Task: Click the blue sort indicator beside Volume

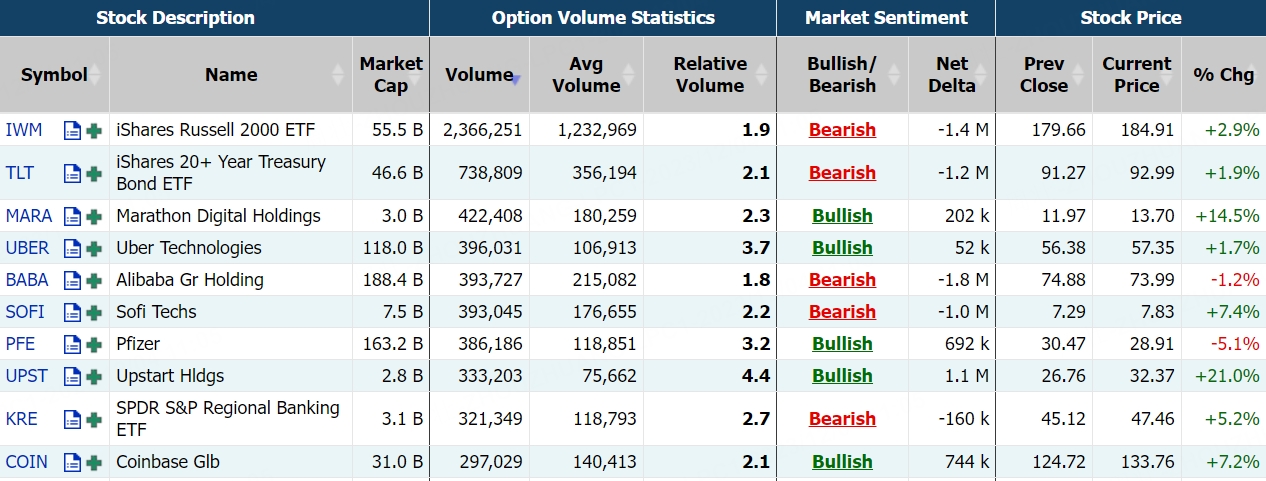Action: [x=516, y=78]
